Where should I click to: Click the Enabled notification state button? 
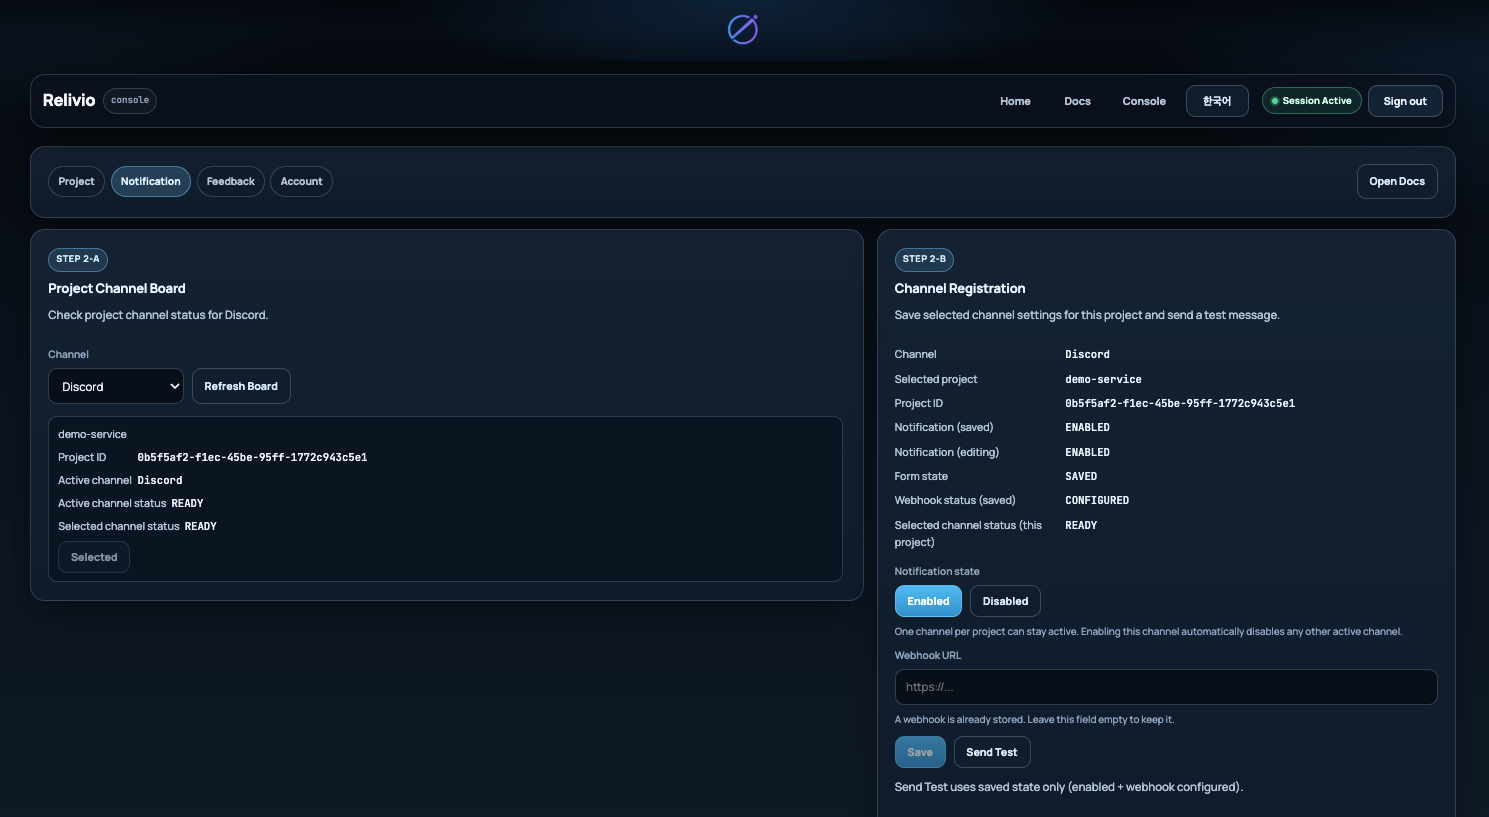click(x=927, y=601)
